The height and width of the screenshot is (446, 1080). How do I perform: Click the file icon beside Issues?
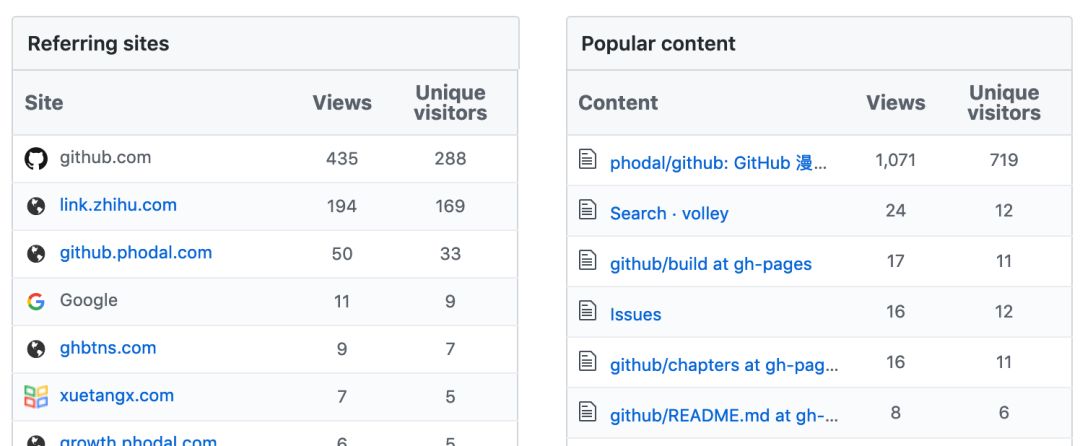pyautogui.click(x=588, y=311)
